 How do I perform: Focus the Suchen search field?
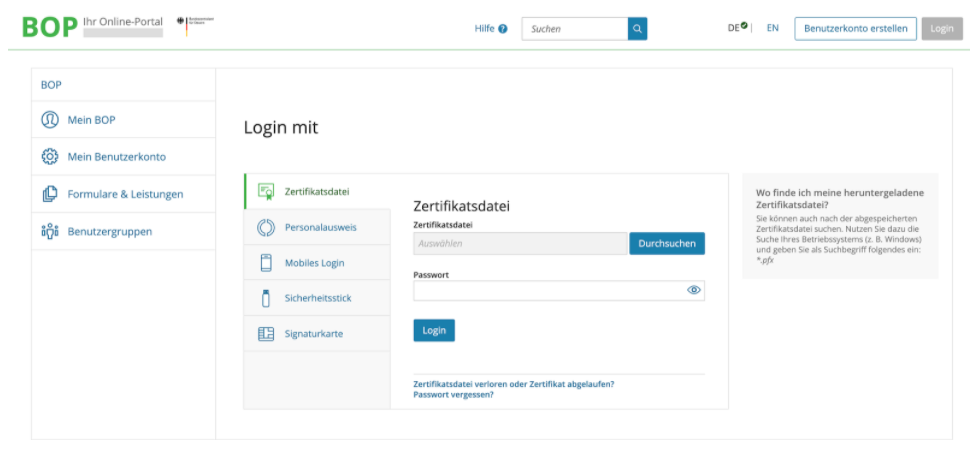(575, 28)
